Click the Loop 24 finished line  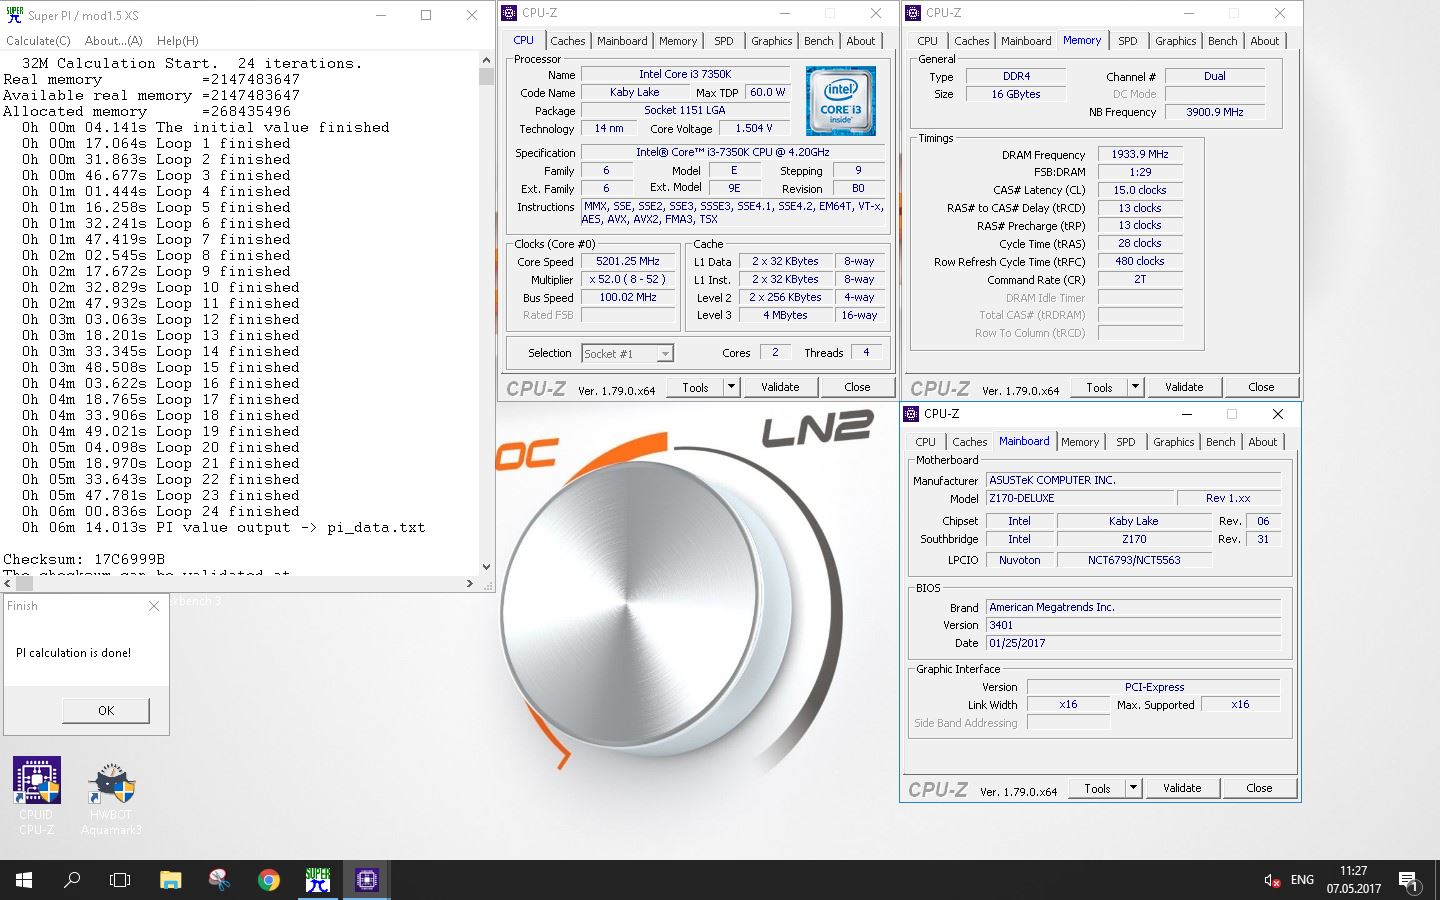[x=160, y=511]
